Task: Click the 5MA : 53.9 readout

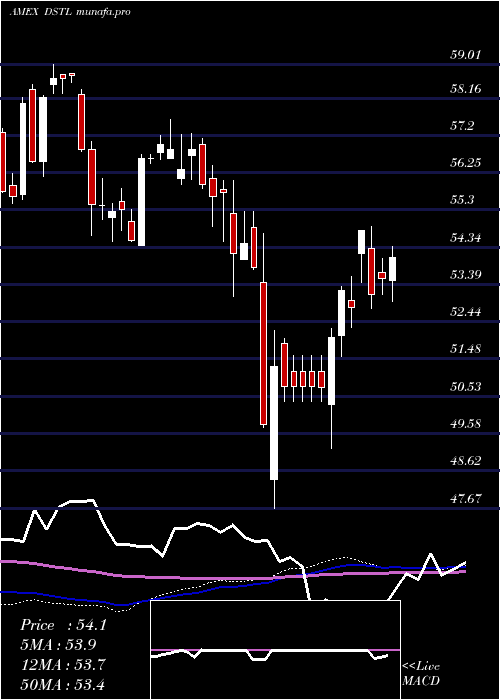Action: [58, 644]
